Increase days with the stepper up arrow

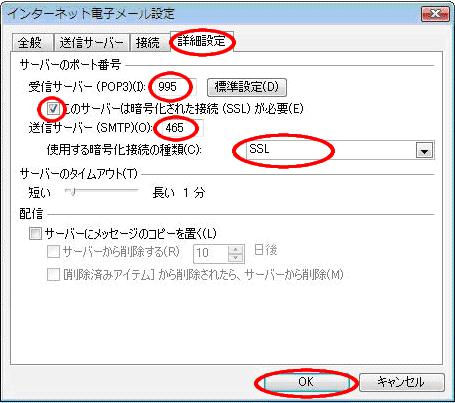(236, 250)
